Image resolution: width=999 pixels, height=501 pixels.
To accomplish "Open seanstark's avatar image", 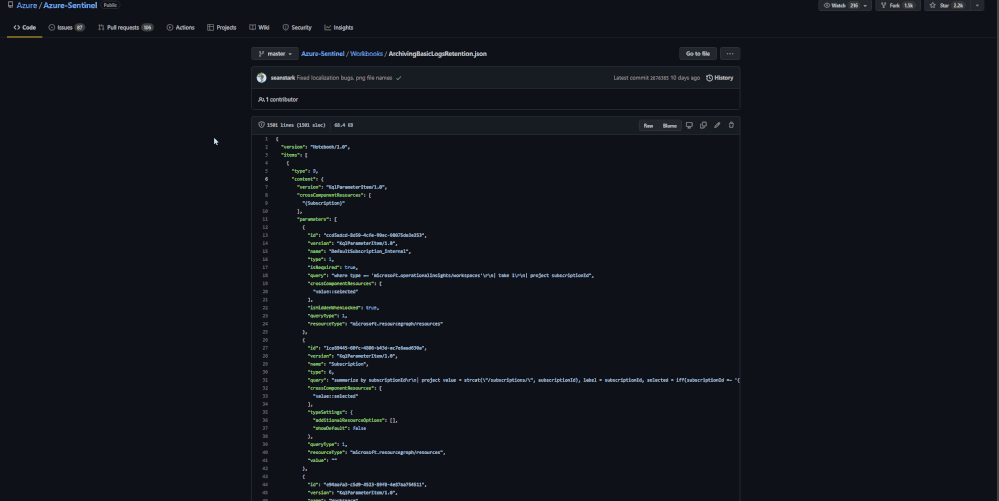I will pos(261,78).
